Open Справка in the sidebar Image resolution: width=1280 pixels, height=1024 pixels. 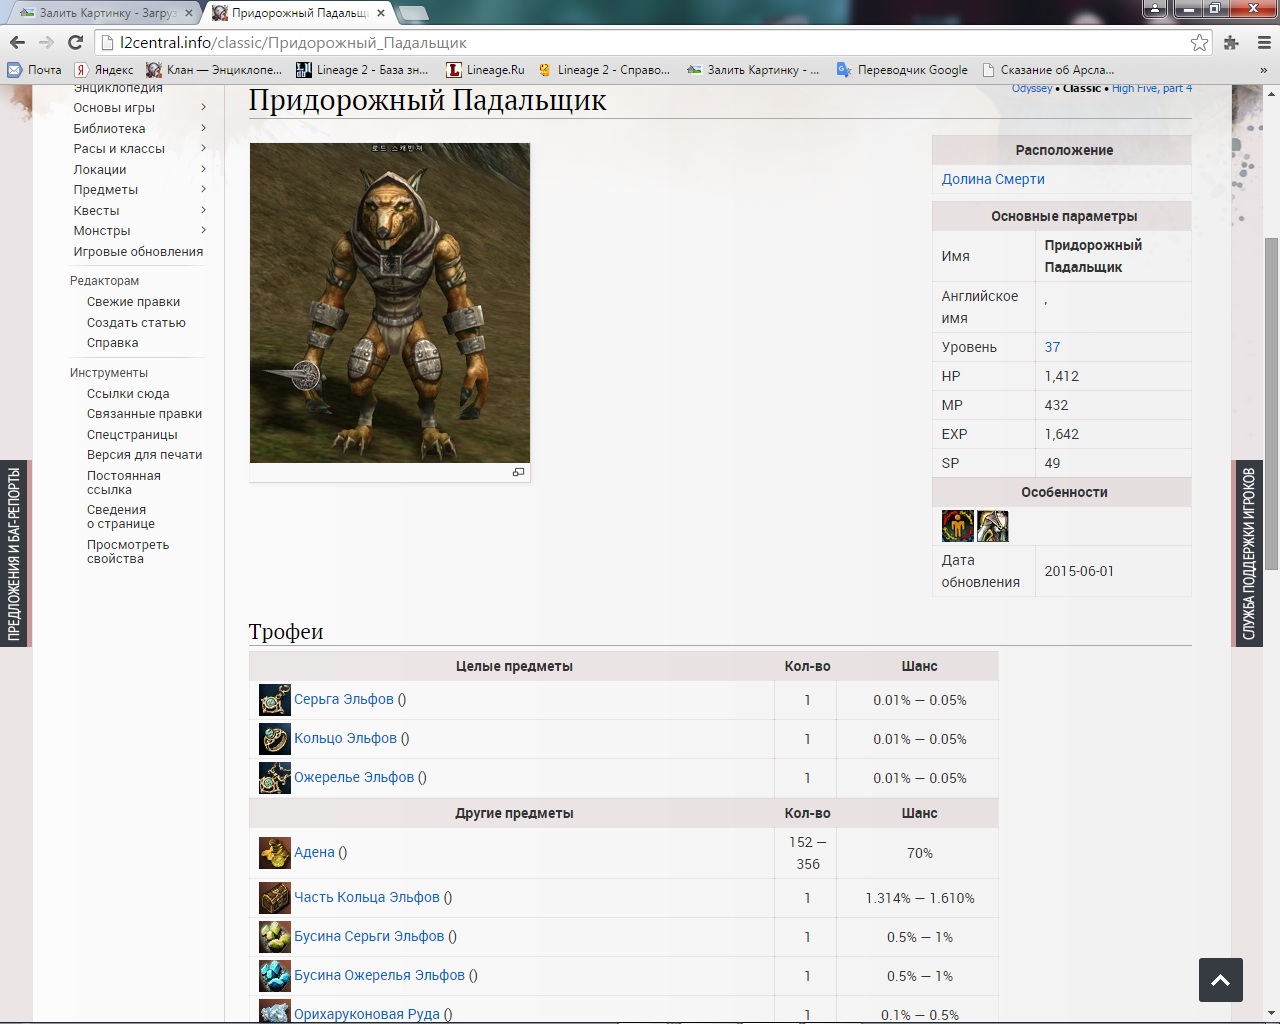click(112, 342)
